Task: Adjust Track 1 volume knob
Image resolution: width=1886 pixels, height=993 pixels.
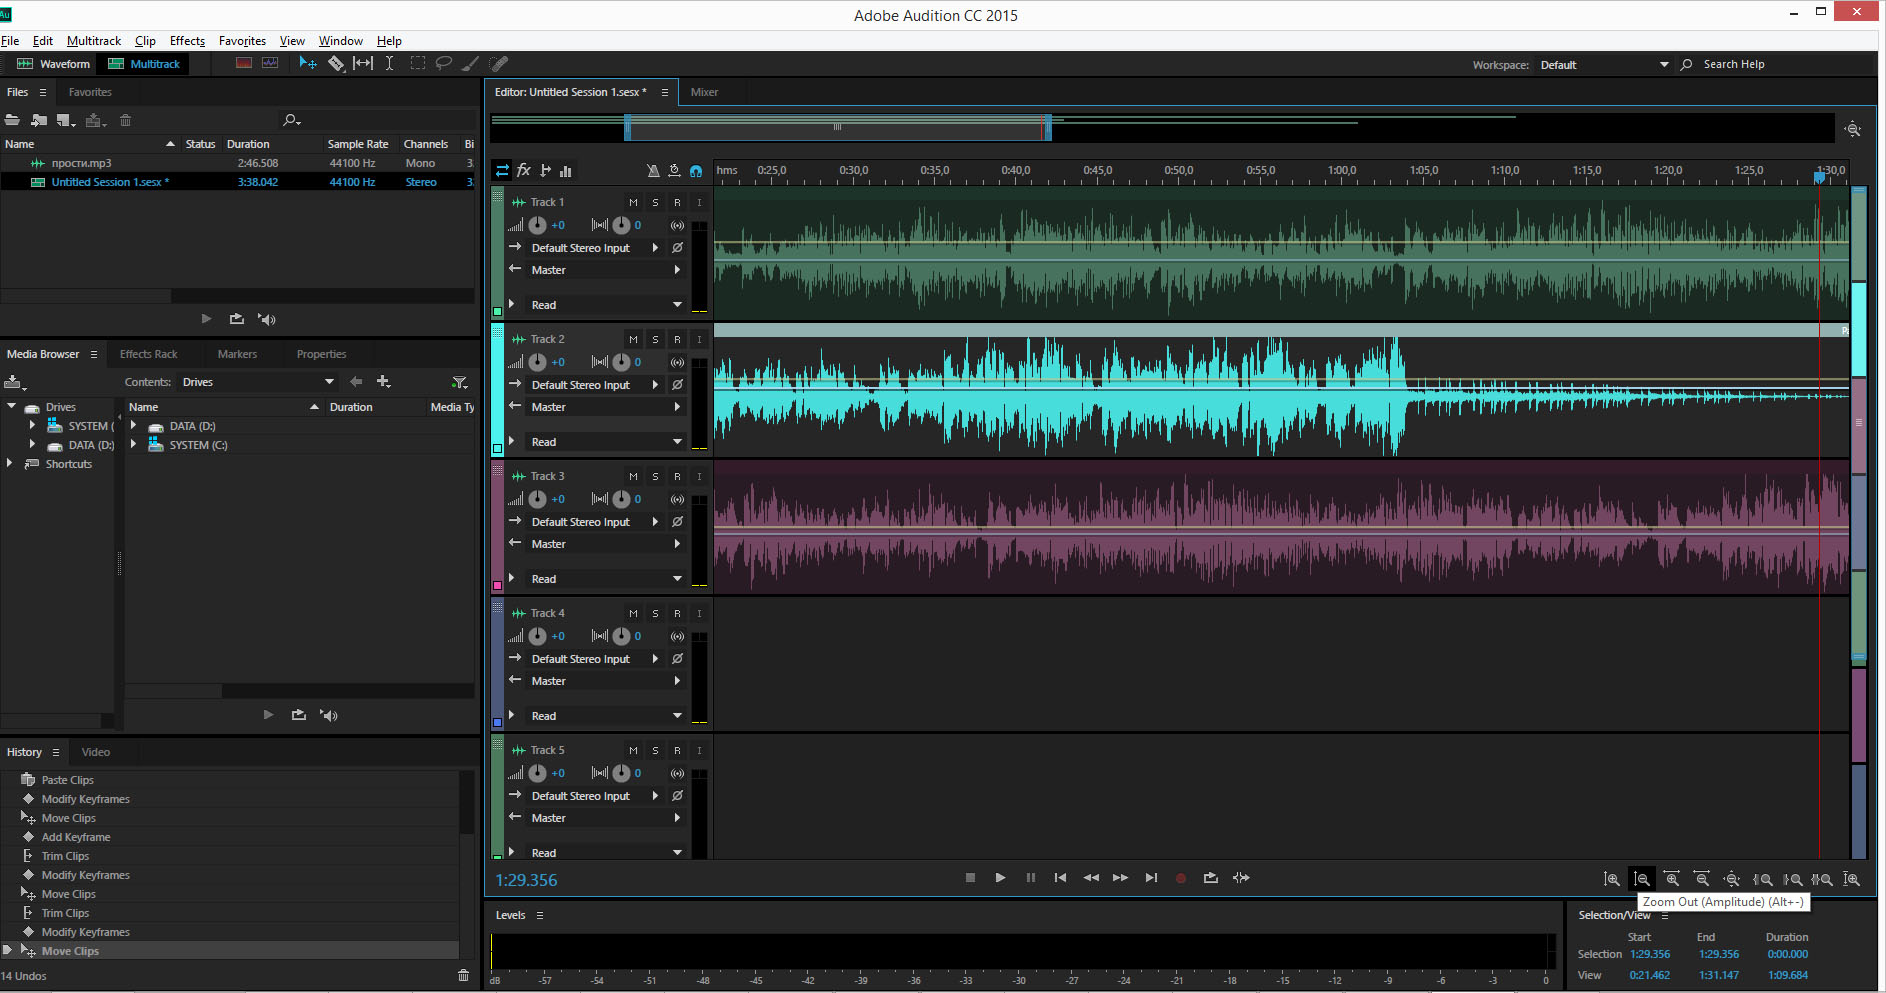Action: (537, 225)
